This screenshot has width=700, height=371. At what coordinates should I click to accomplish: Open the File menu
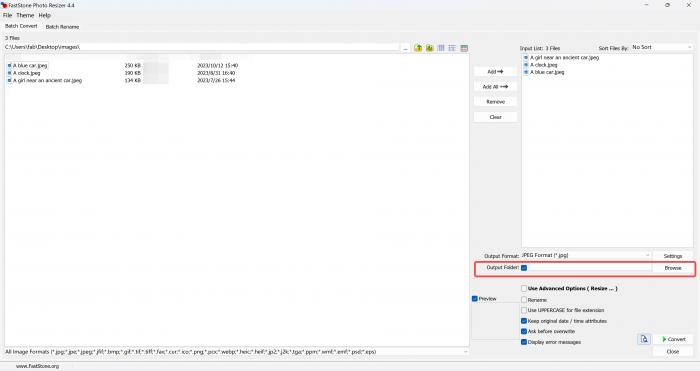[8, 15]
